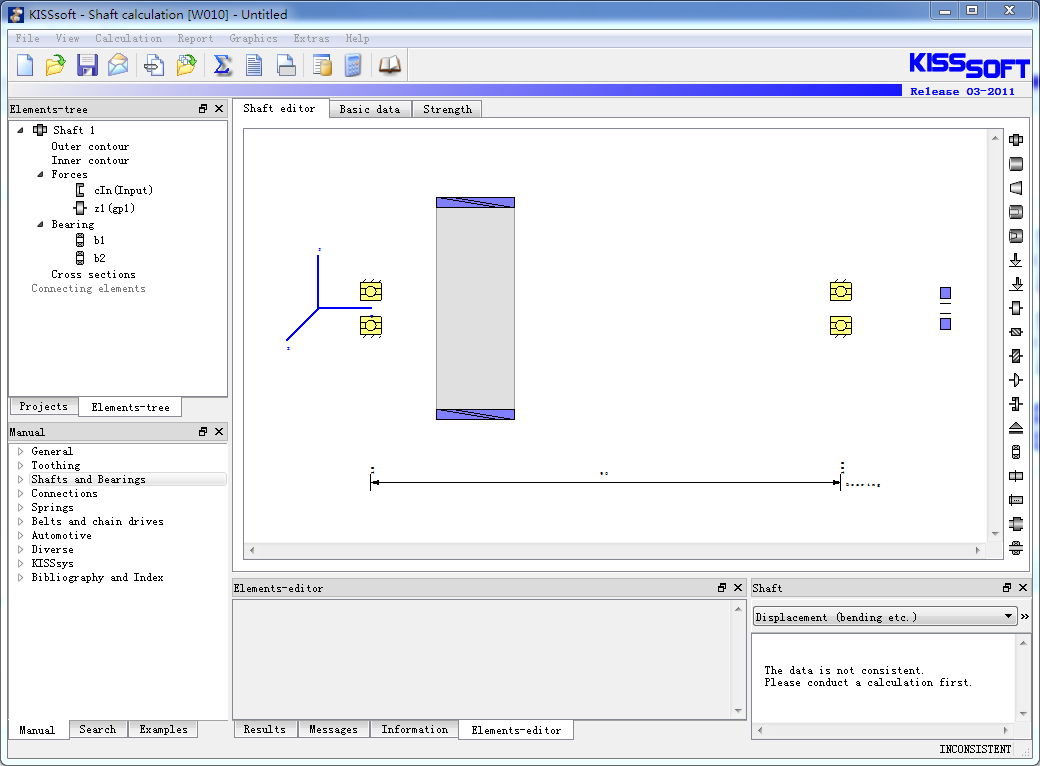Switch to the Strength tab

tap(447, 109)
